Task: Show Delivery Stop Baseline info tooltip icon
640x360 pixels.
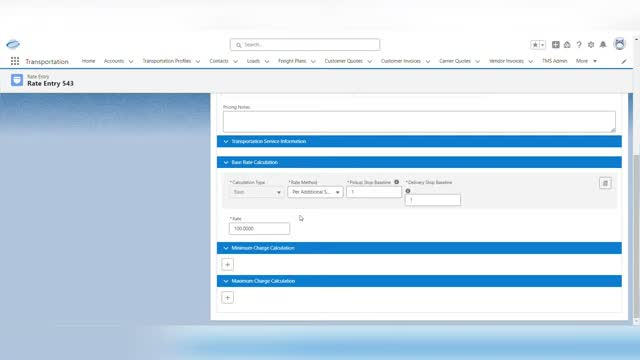Action: (408, 191)
